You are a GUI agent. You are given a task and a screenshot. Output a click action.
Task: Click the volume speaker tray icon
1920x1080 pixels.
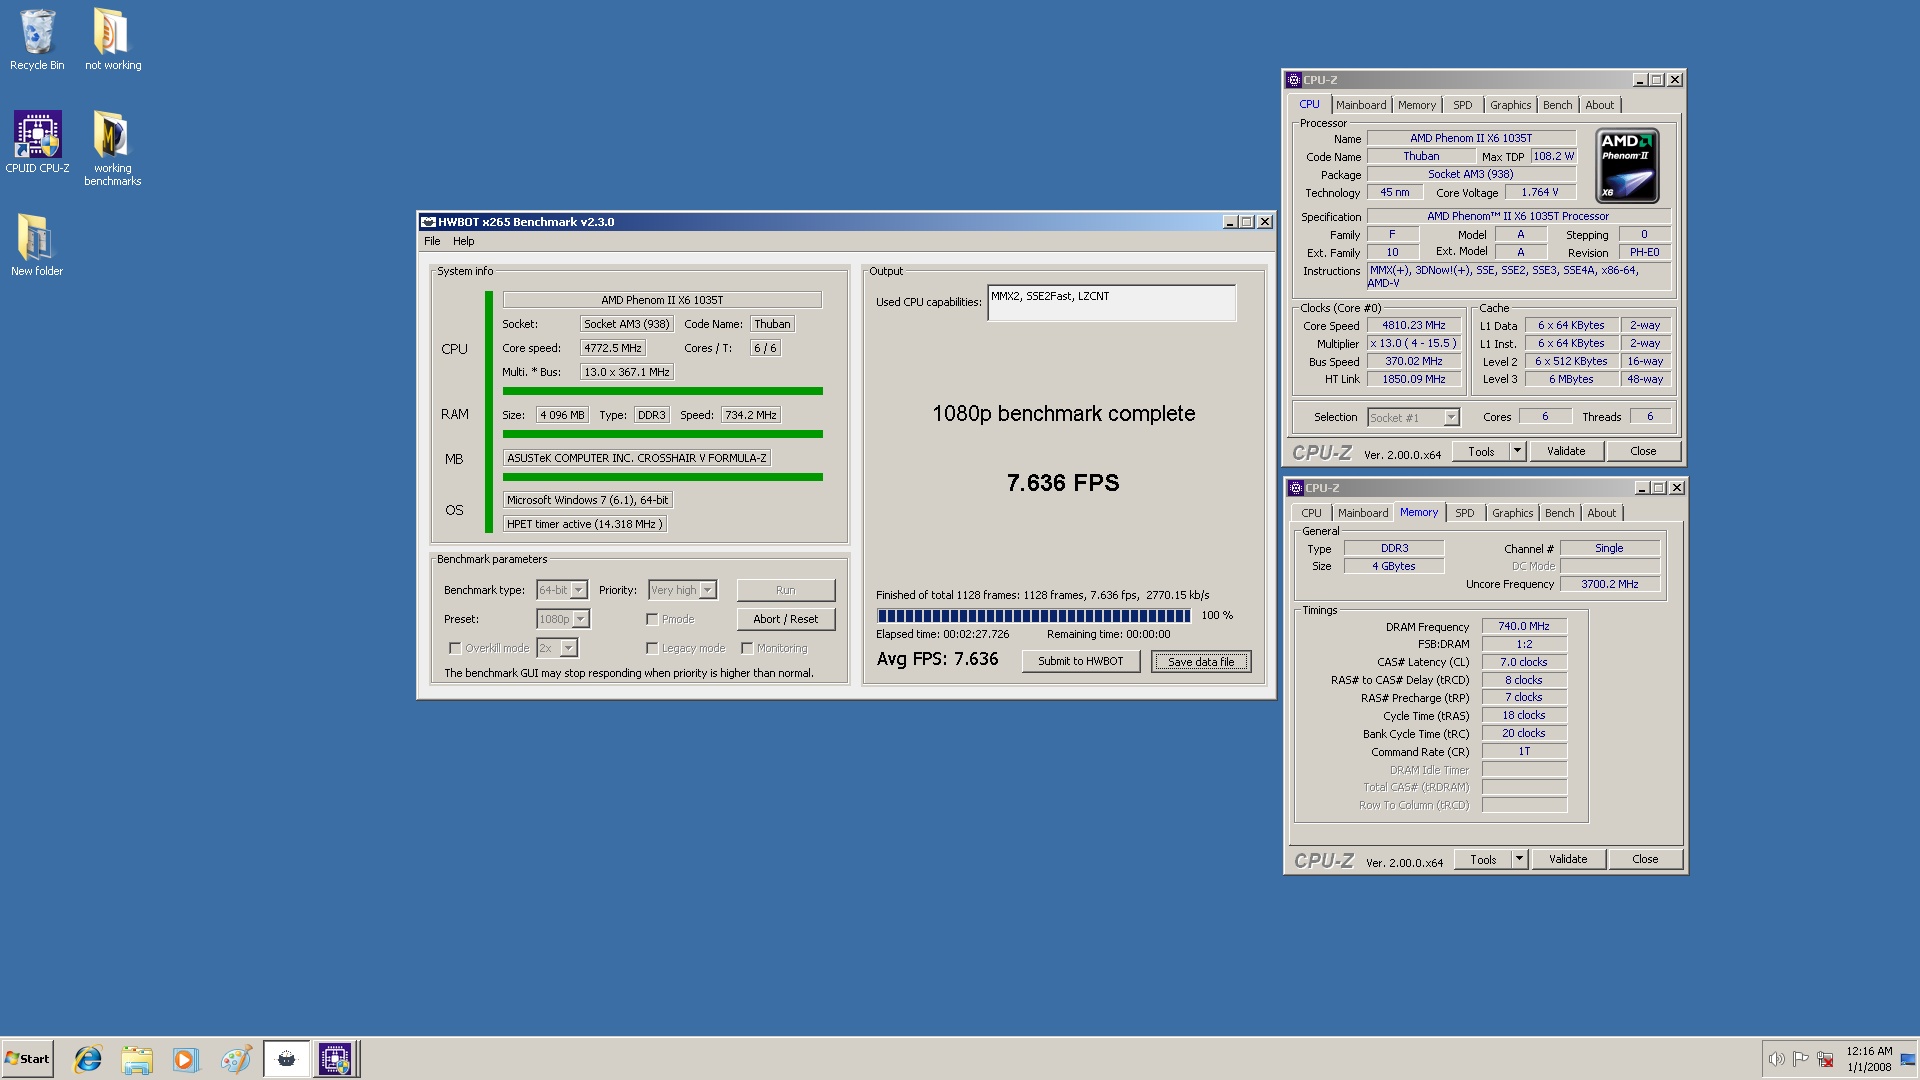1776,1059
